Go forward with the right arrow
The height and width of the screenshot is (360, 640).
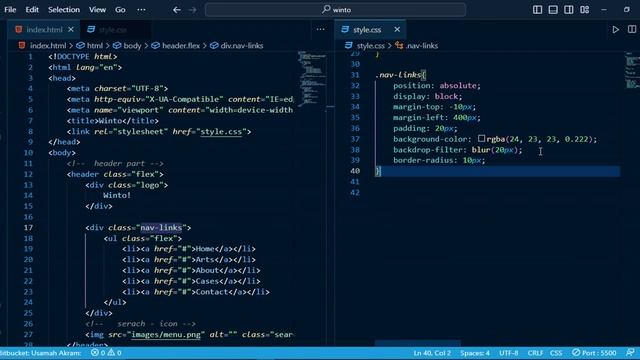point(193,9)
